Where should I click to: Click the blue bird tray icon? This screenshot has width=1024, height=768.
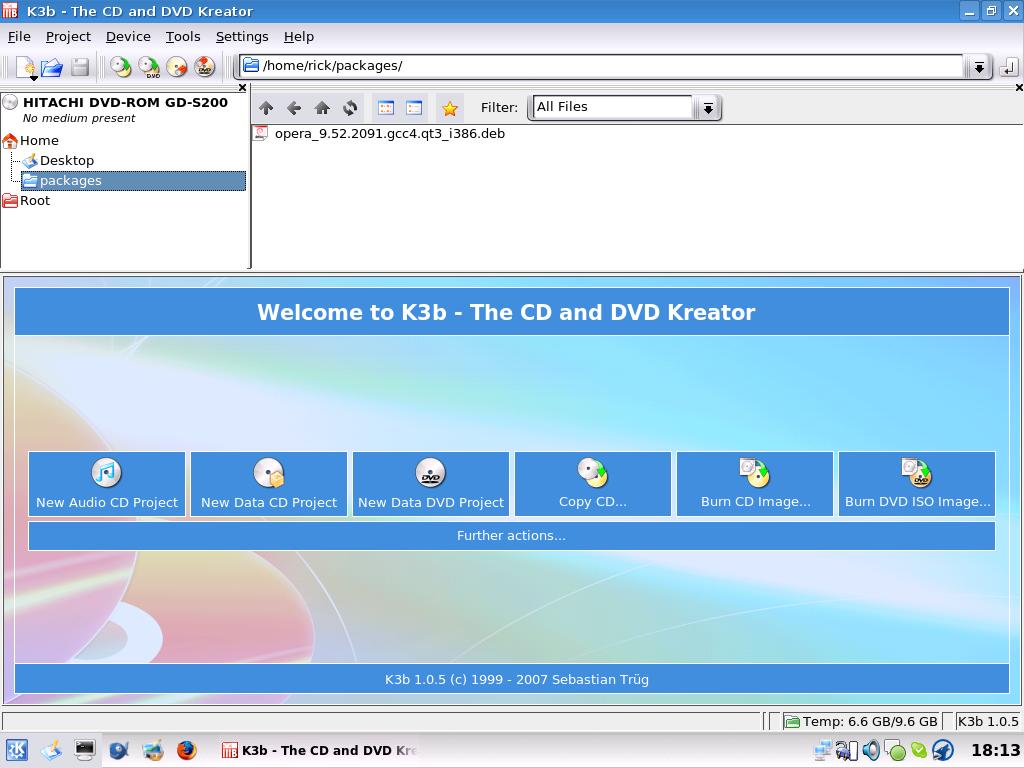[942, 750]
